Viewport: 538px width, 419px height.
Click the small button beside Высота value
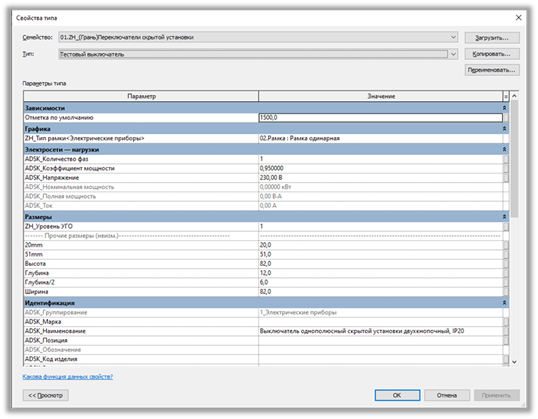coord(505,264)
